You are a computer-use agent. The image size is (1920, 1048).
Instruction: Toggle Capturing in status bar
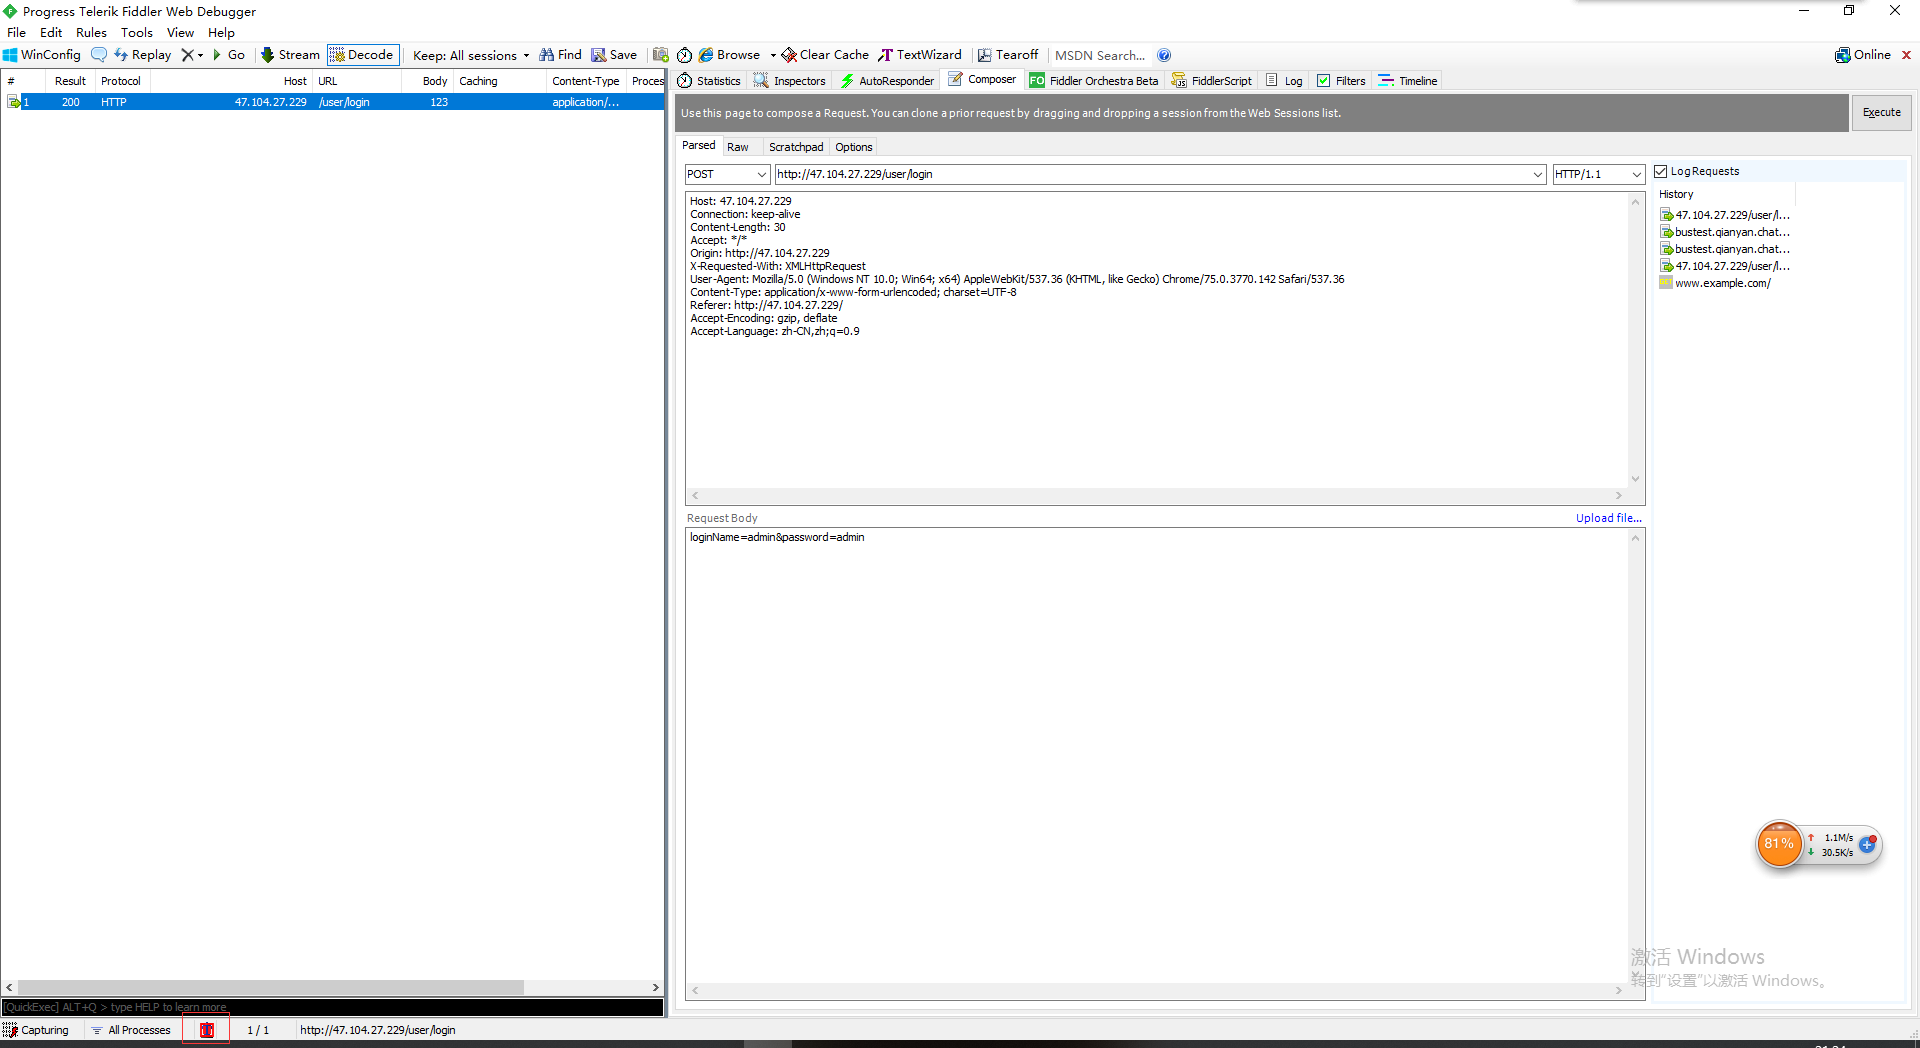(x=37, y=1030)
